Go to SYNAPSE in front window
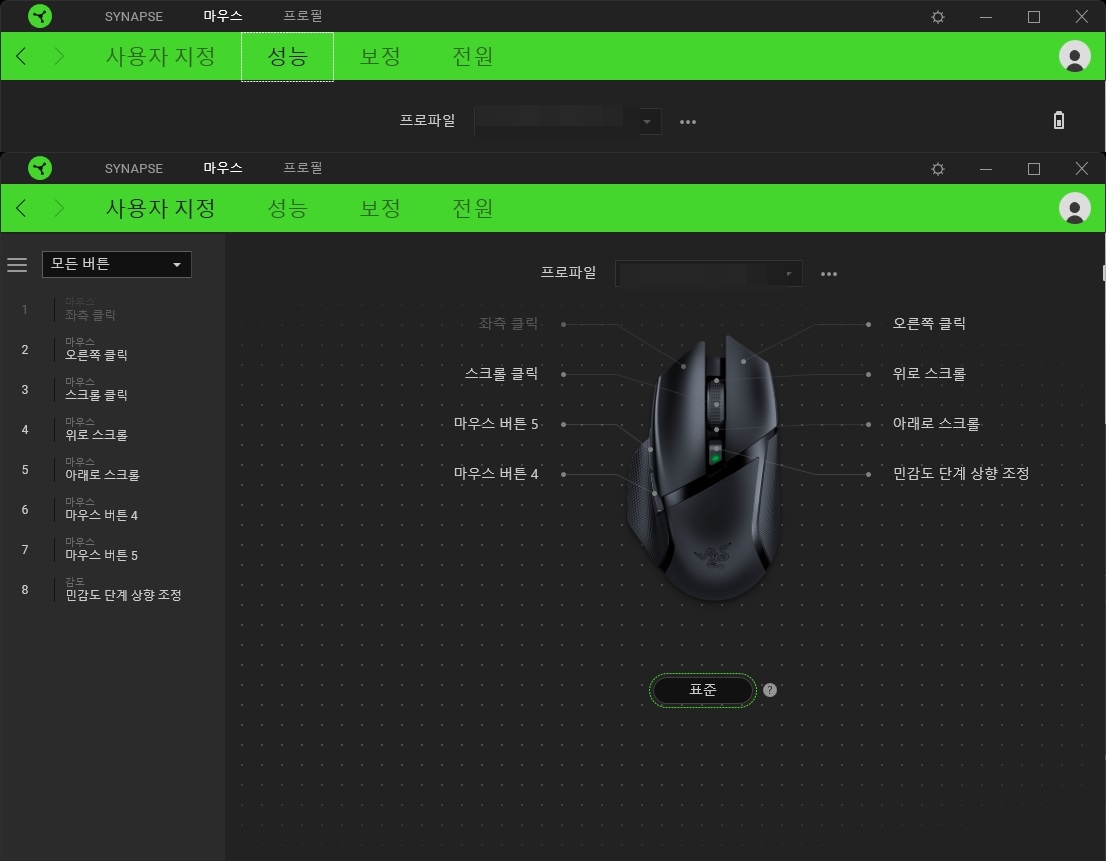This screenshot has width=1106, height=861. tap(134, 169)
